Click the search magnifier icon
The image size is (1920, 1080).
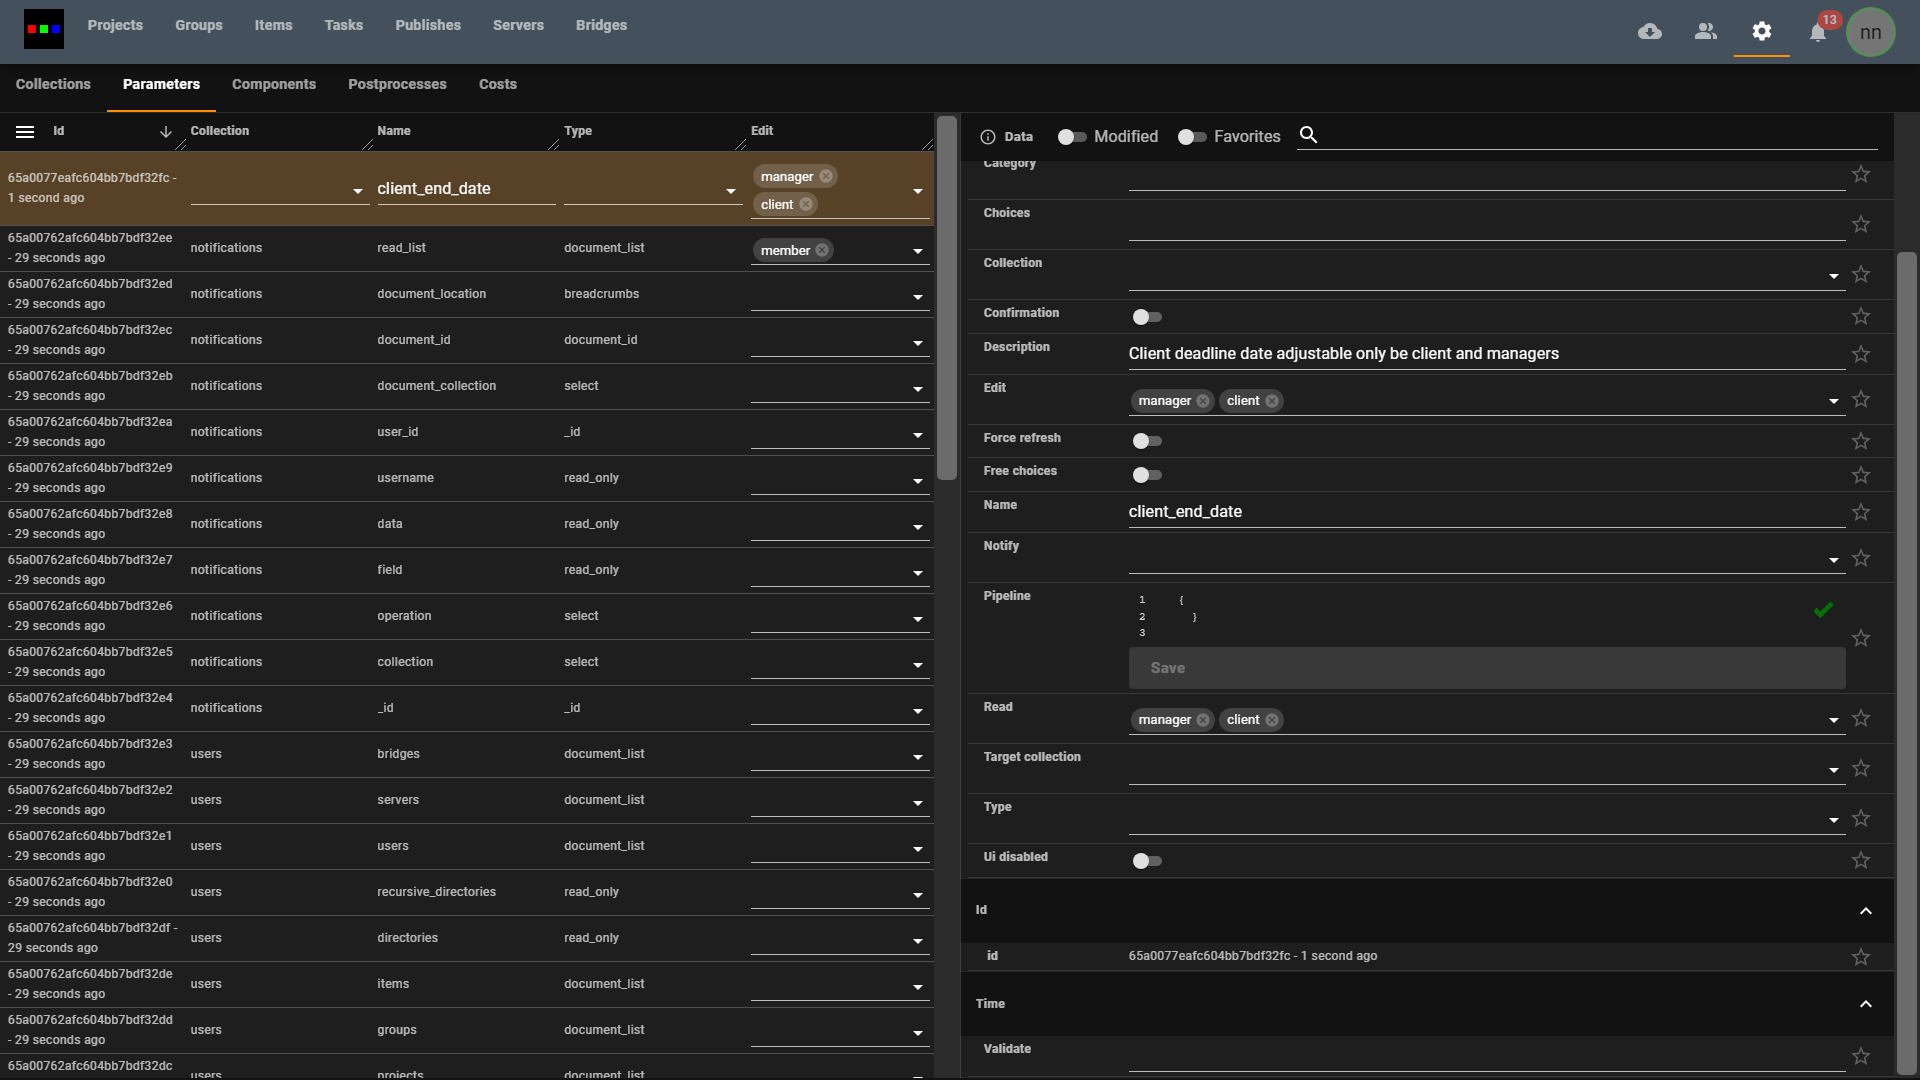point(1308,135)
